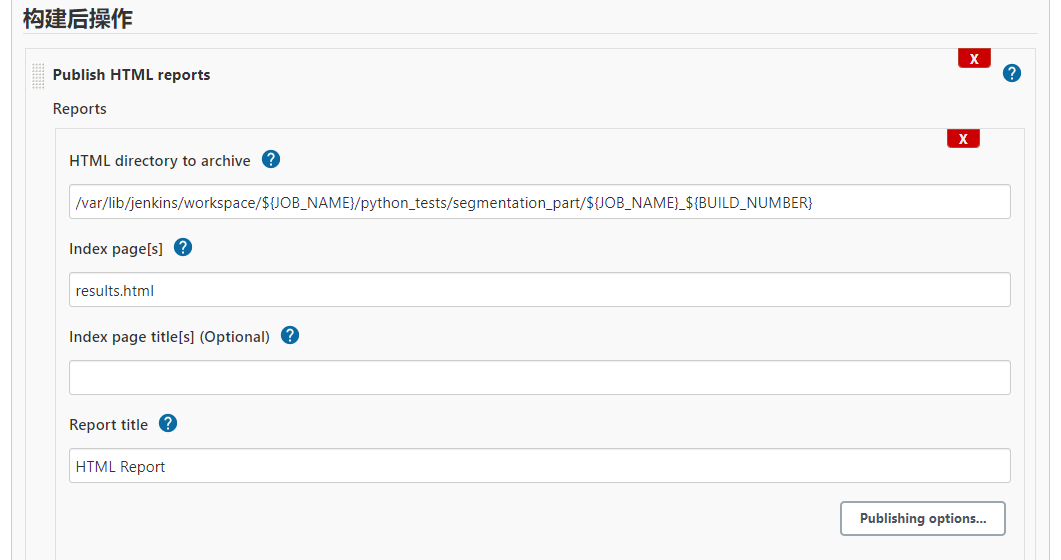Viewport: 1061px width, 560px height.
Task: Click the Index page title[s] (Optional) label
Action: (169, 337)
